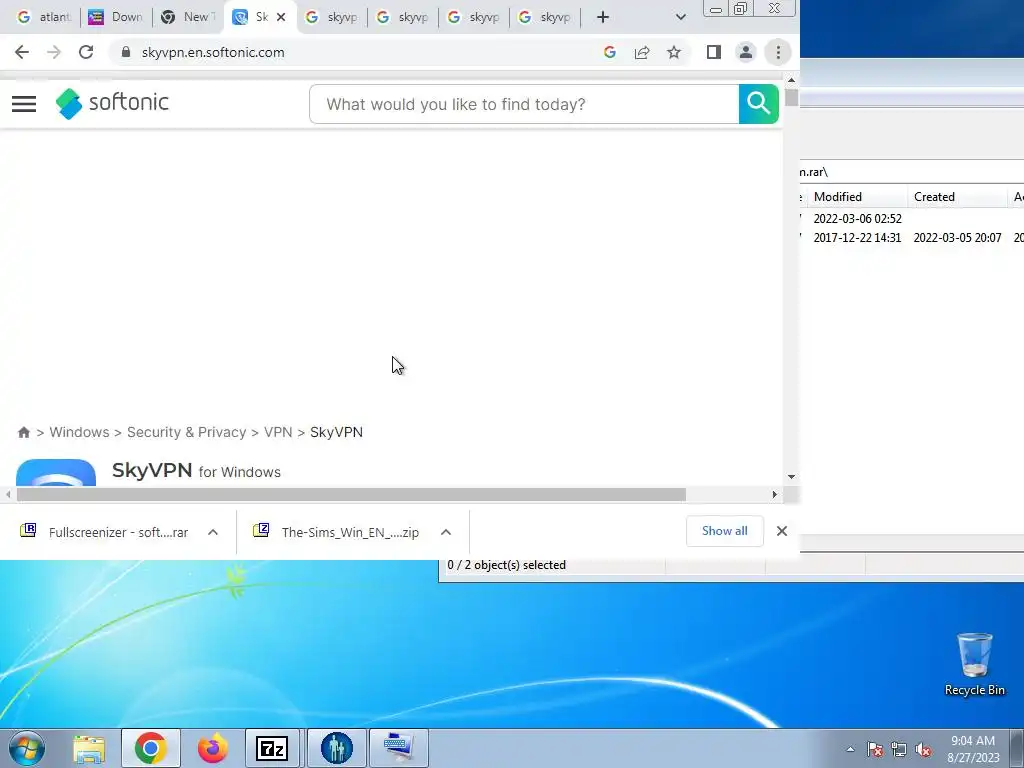Image resolution: width=1024 pixels, height=768 pixels.
Task: Open Chrome three-dot menu
Action: tap(778, 52)
